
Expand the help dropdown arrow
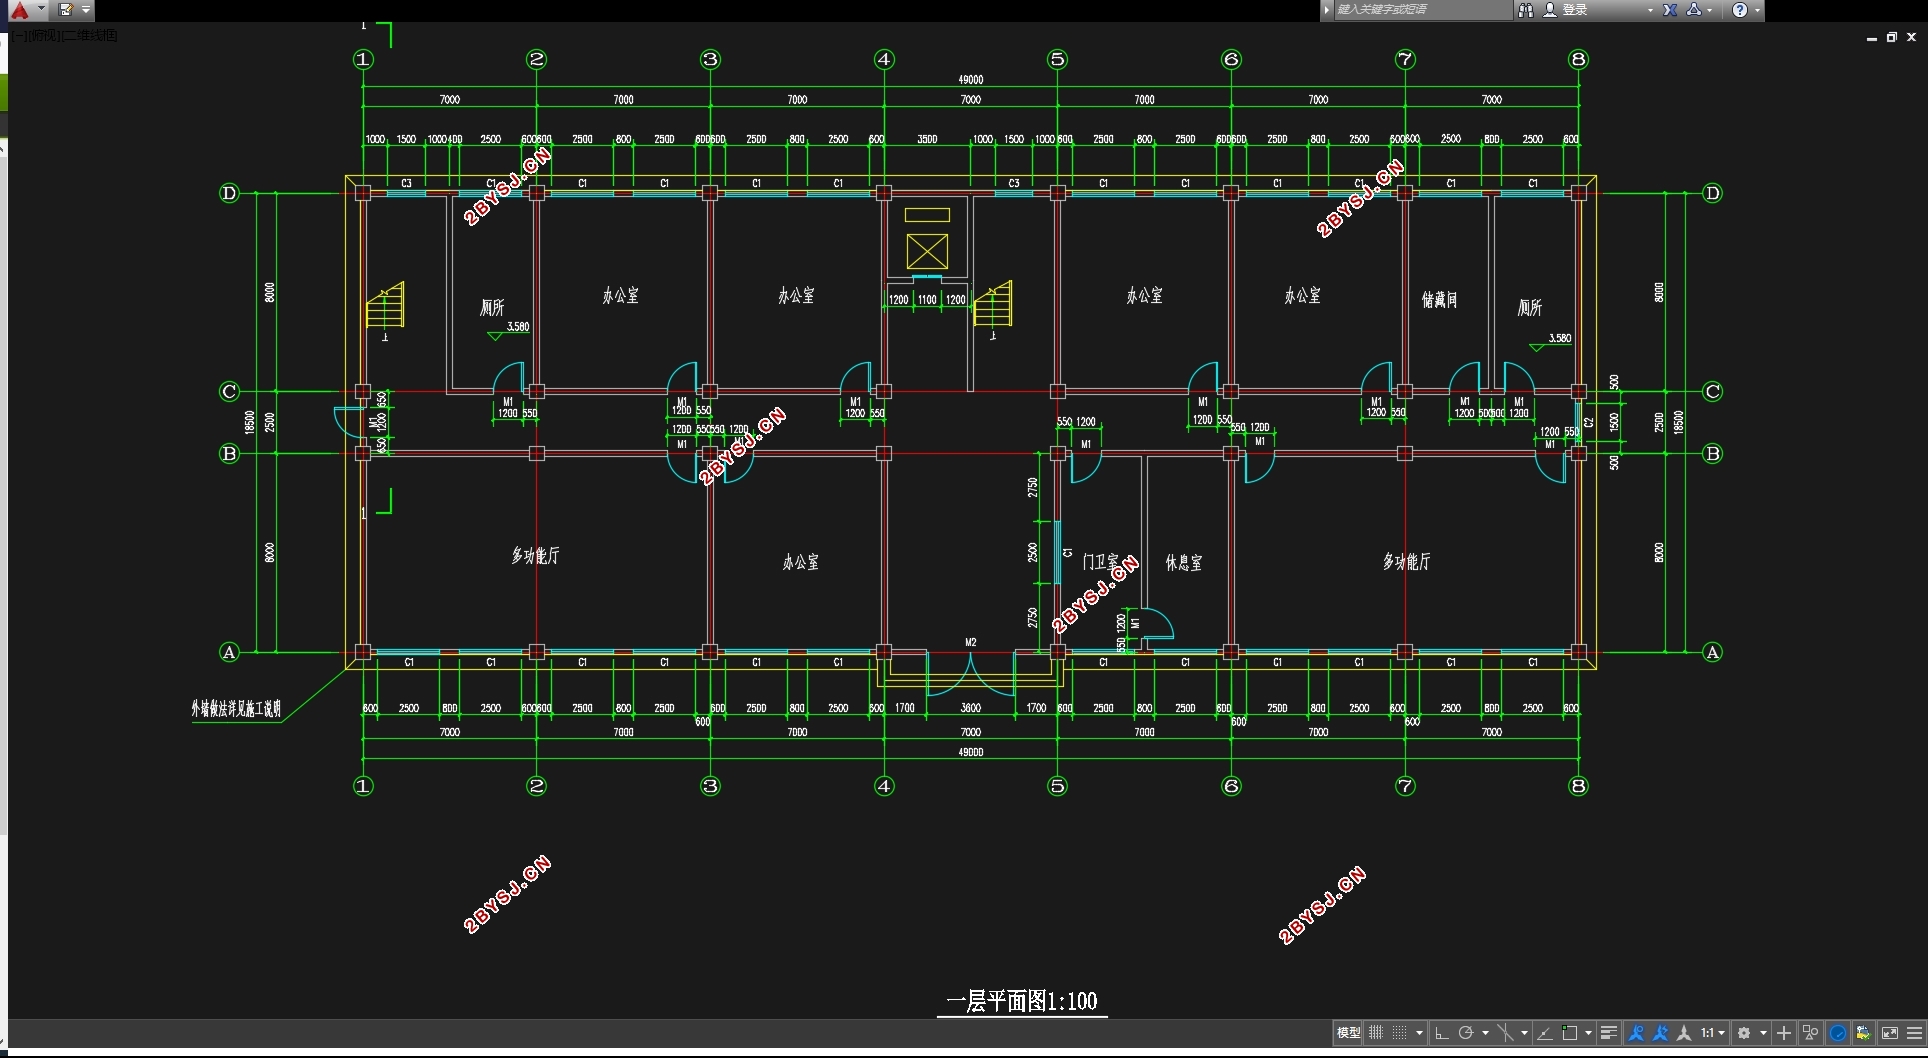pos(1757,10)
